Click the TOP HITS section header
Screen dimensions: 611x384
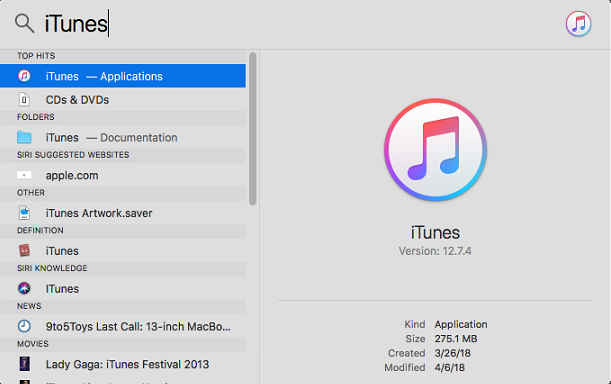click(x=36, y=56)
